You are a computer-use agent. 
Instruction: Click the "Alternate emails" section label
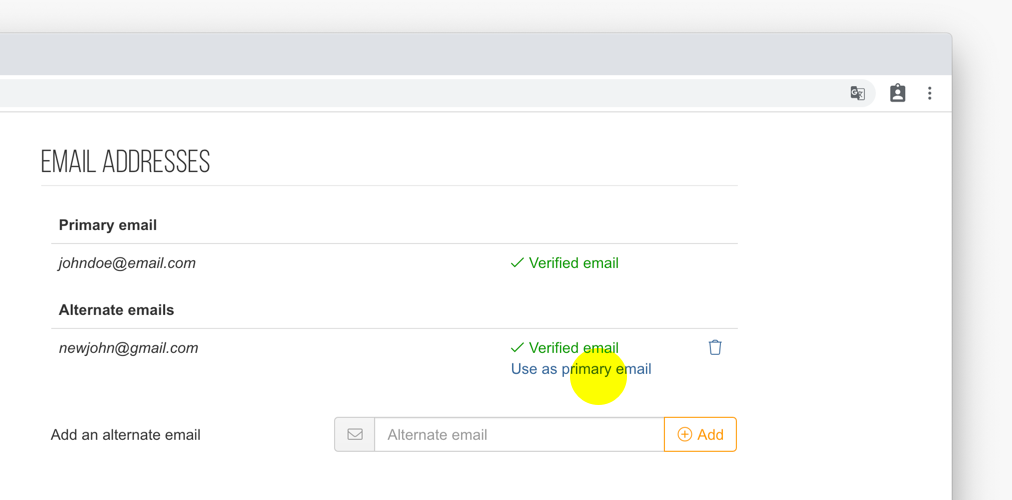[x=116, y=310]
